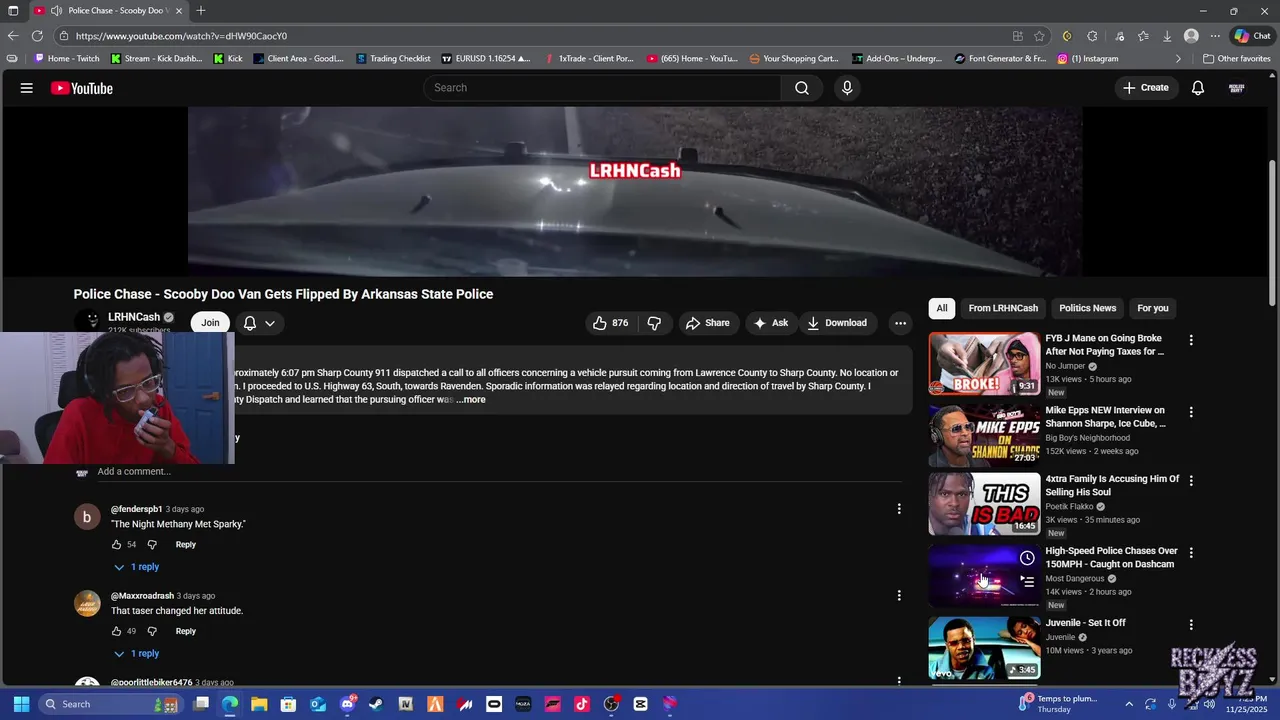This screenshot has width=1280, height=720.
Task: Reply to @fenderspb1 comment
Action: [x=186, y=545]
